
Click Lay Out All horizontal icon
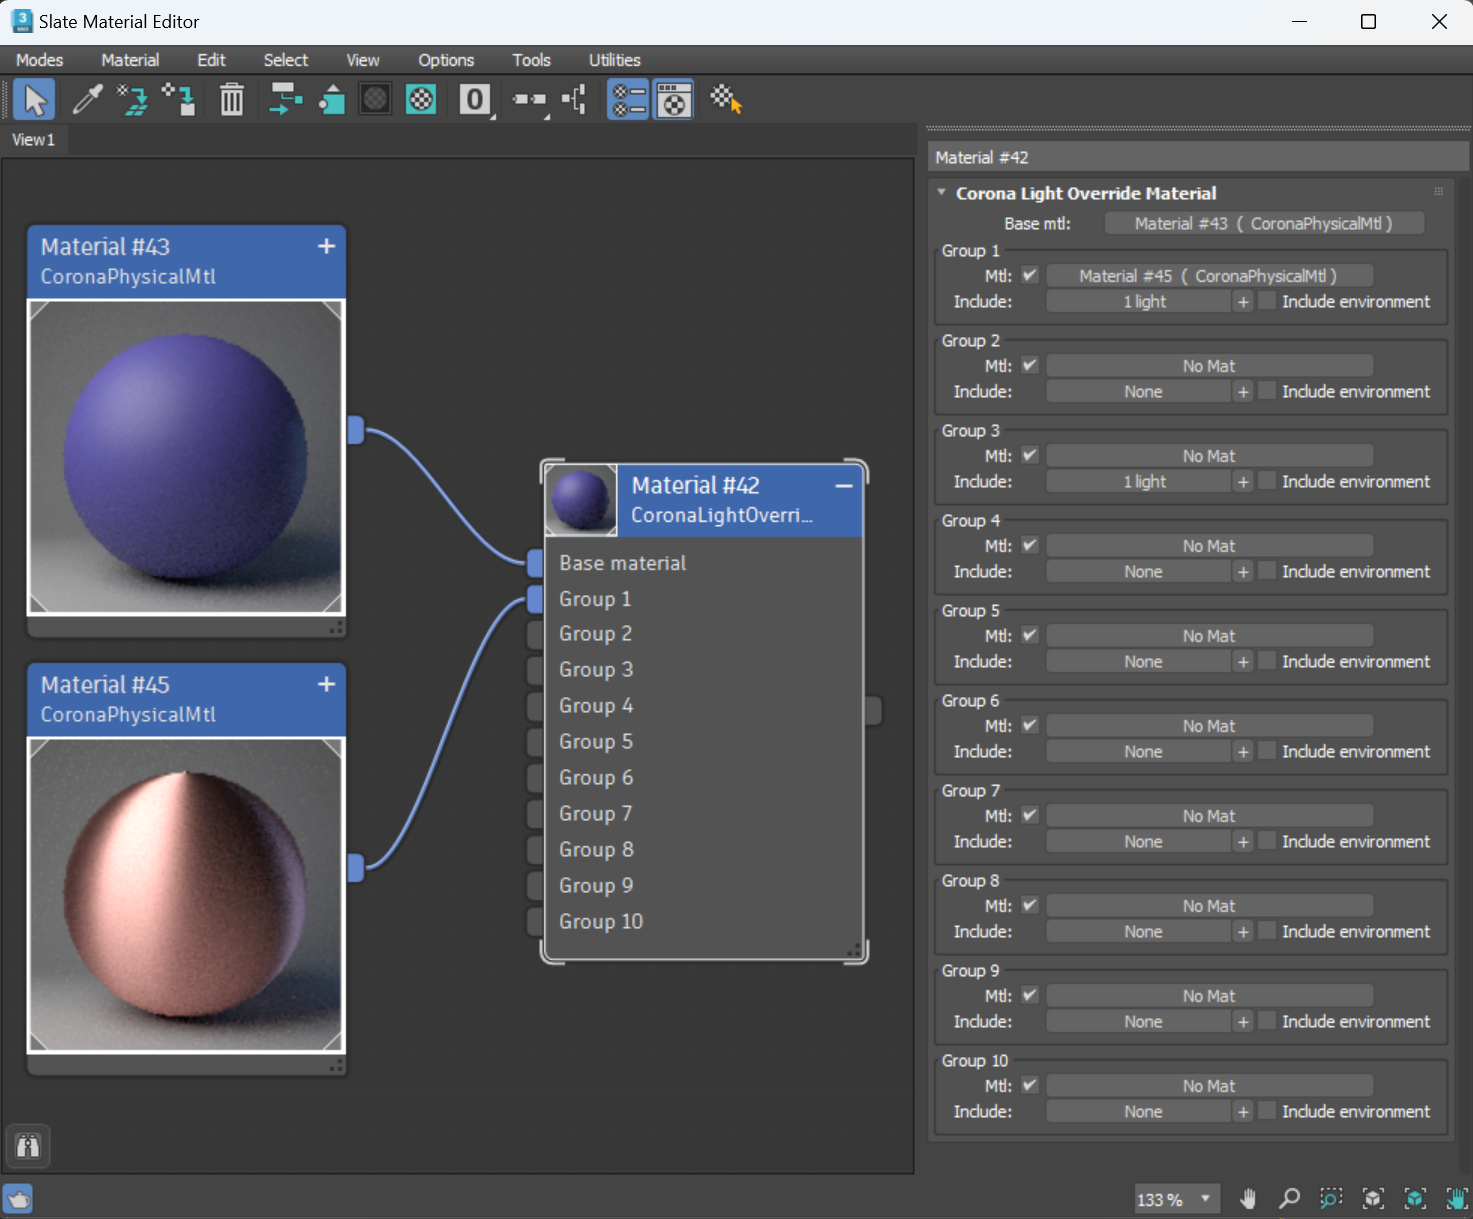[530, 100]
